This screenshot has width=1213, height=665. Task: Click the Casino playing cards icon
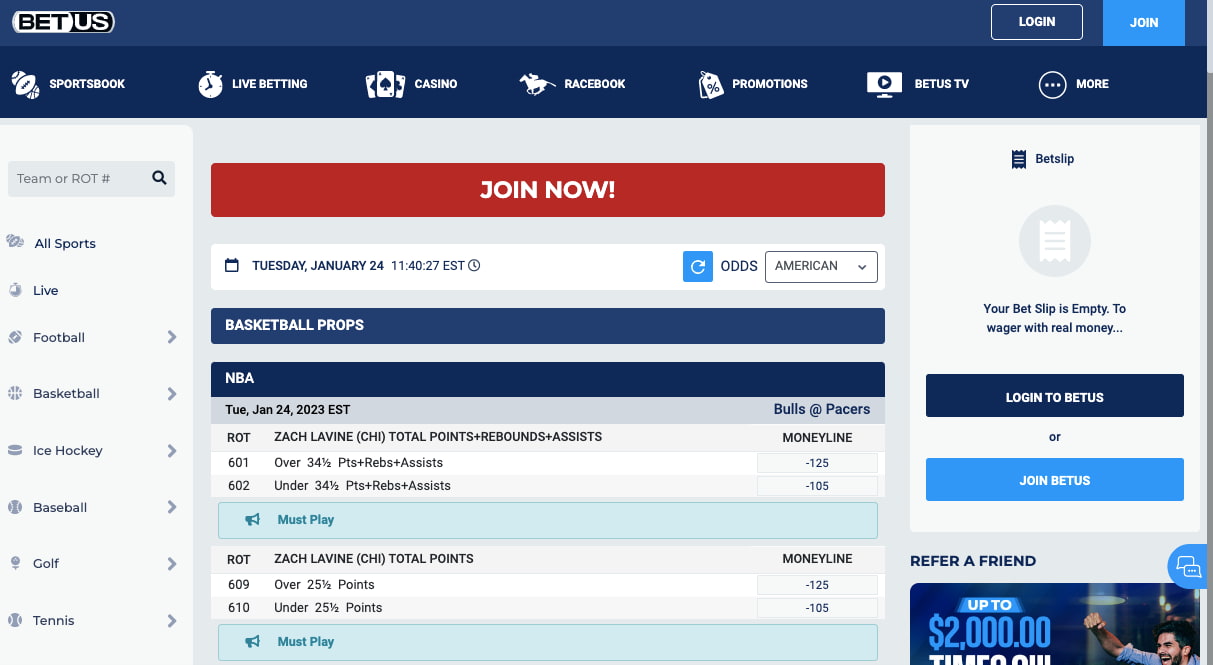[385, 84]
